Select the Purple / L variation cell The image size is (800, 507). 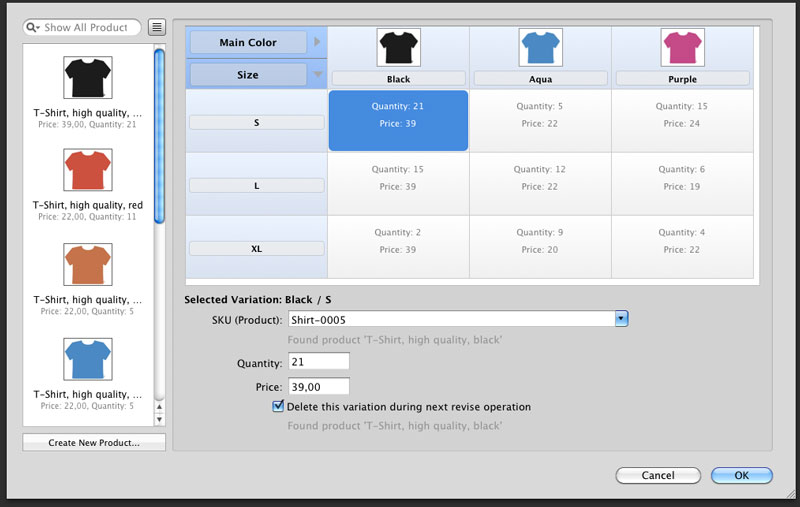click(x=682, y=184)
